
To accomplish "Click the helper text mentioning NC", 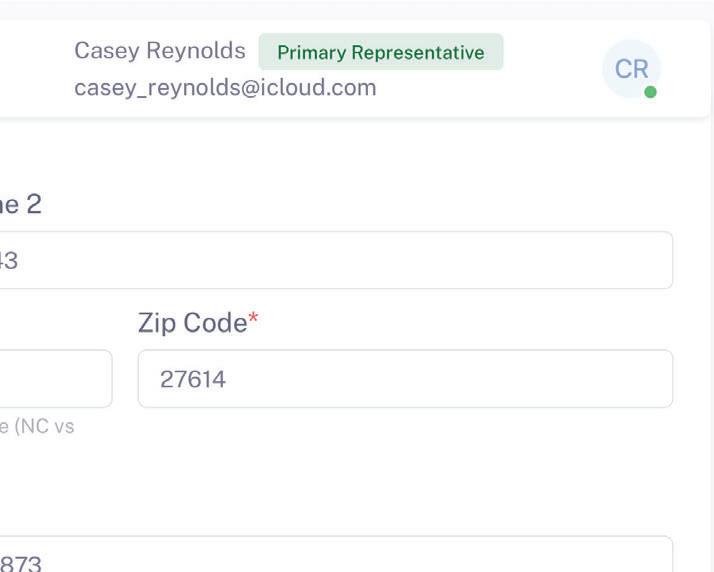I will click(37, 427).
